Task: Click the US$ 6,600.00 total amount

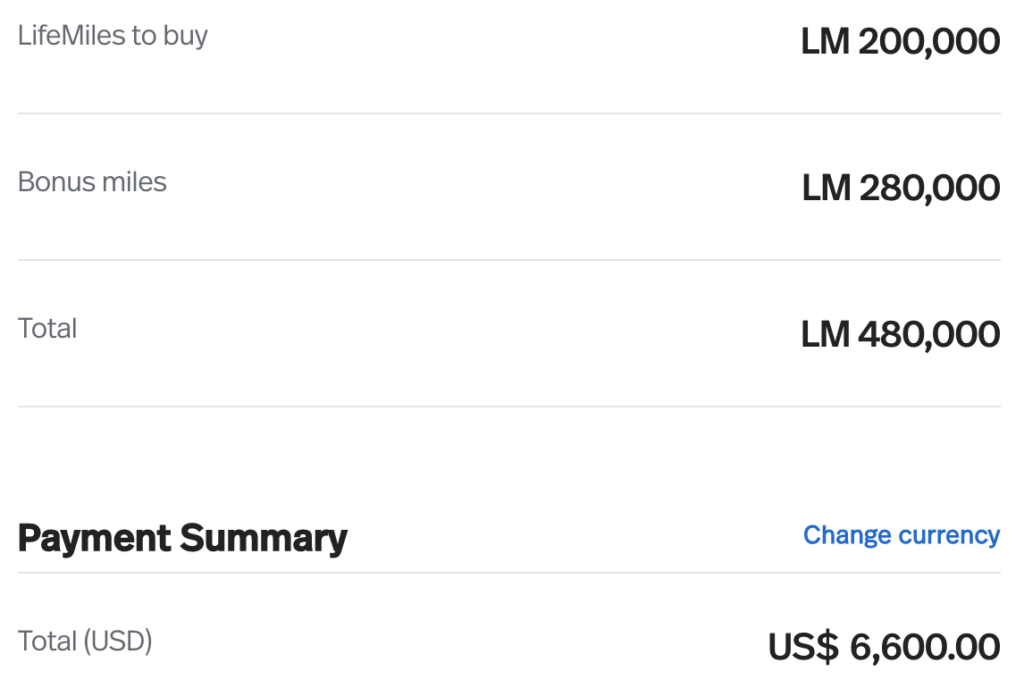Action: pyautogui.click(x=884, y=647)
